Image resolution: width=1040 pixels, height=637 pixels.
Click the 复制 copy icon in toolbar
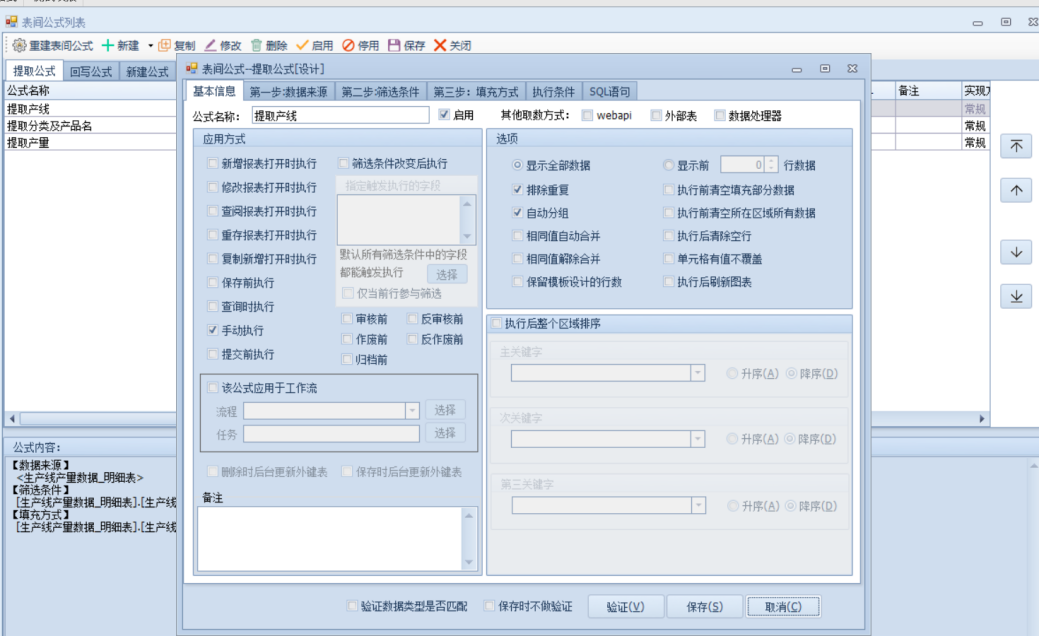[x=165, y=45]
